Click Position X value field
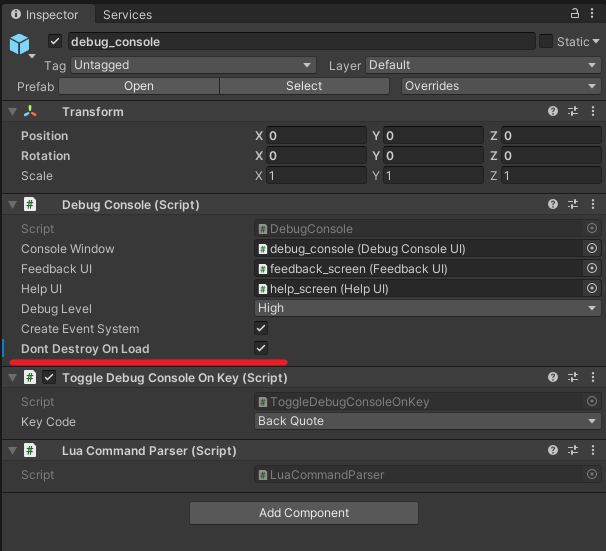Viewport: 606px width, 551px height. (316, 136)
